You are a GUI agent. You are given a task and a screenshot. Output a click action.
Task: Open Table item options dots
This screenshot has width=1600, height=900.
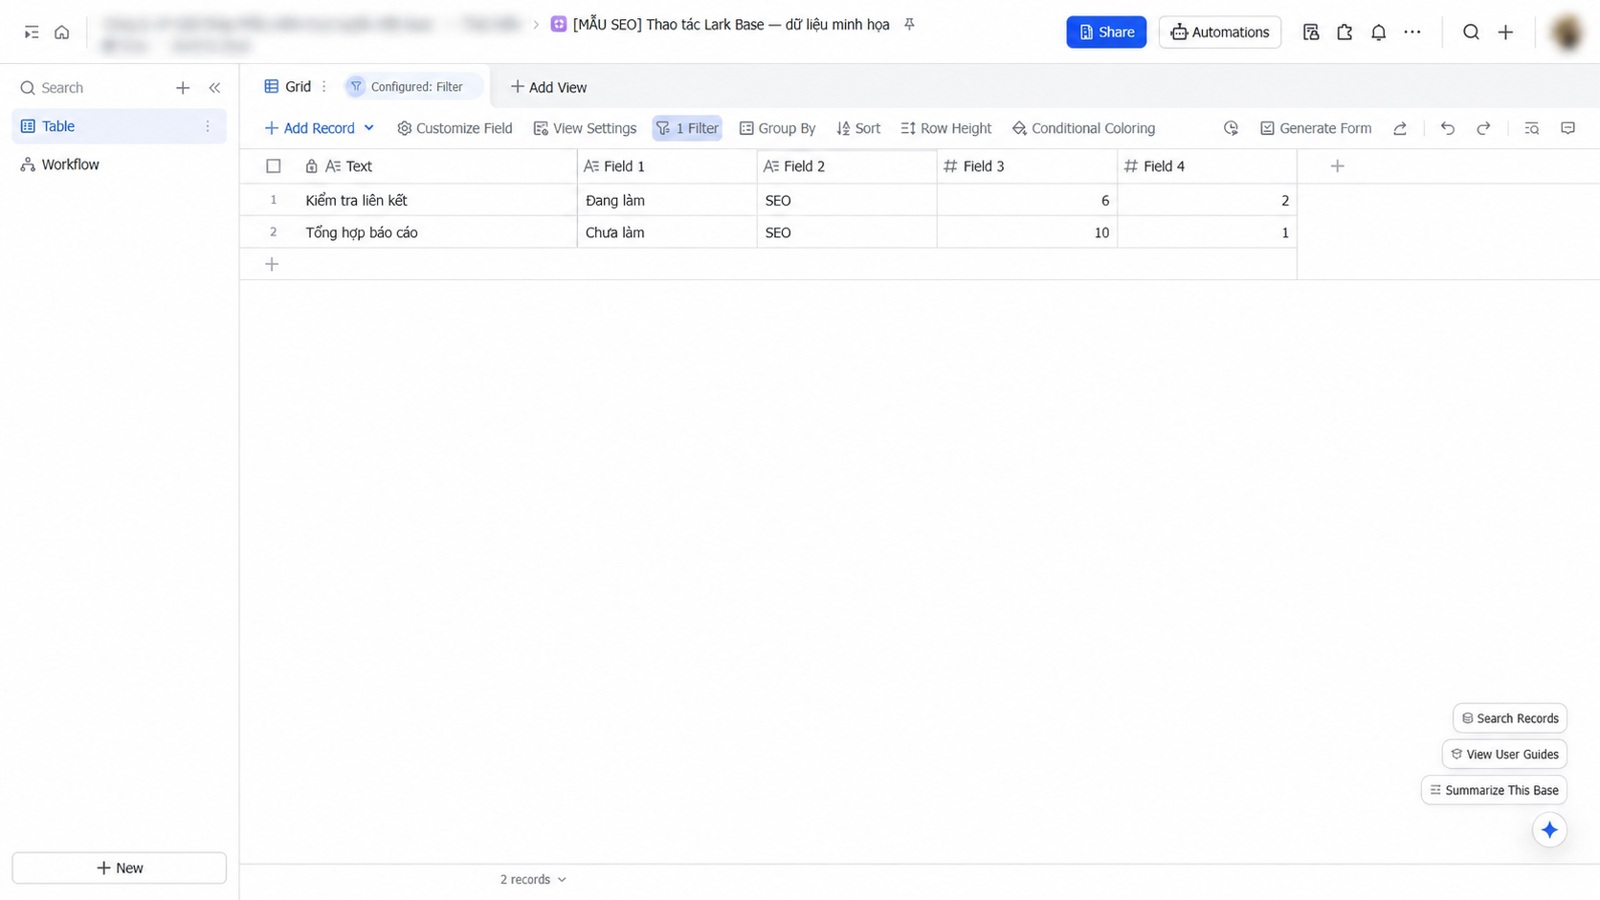(x=208, y=126)
